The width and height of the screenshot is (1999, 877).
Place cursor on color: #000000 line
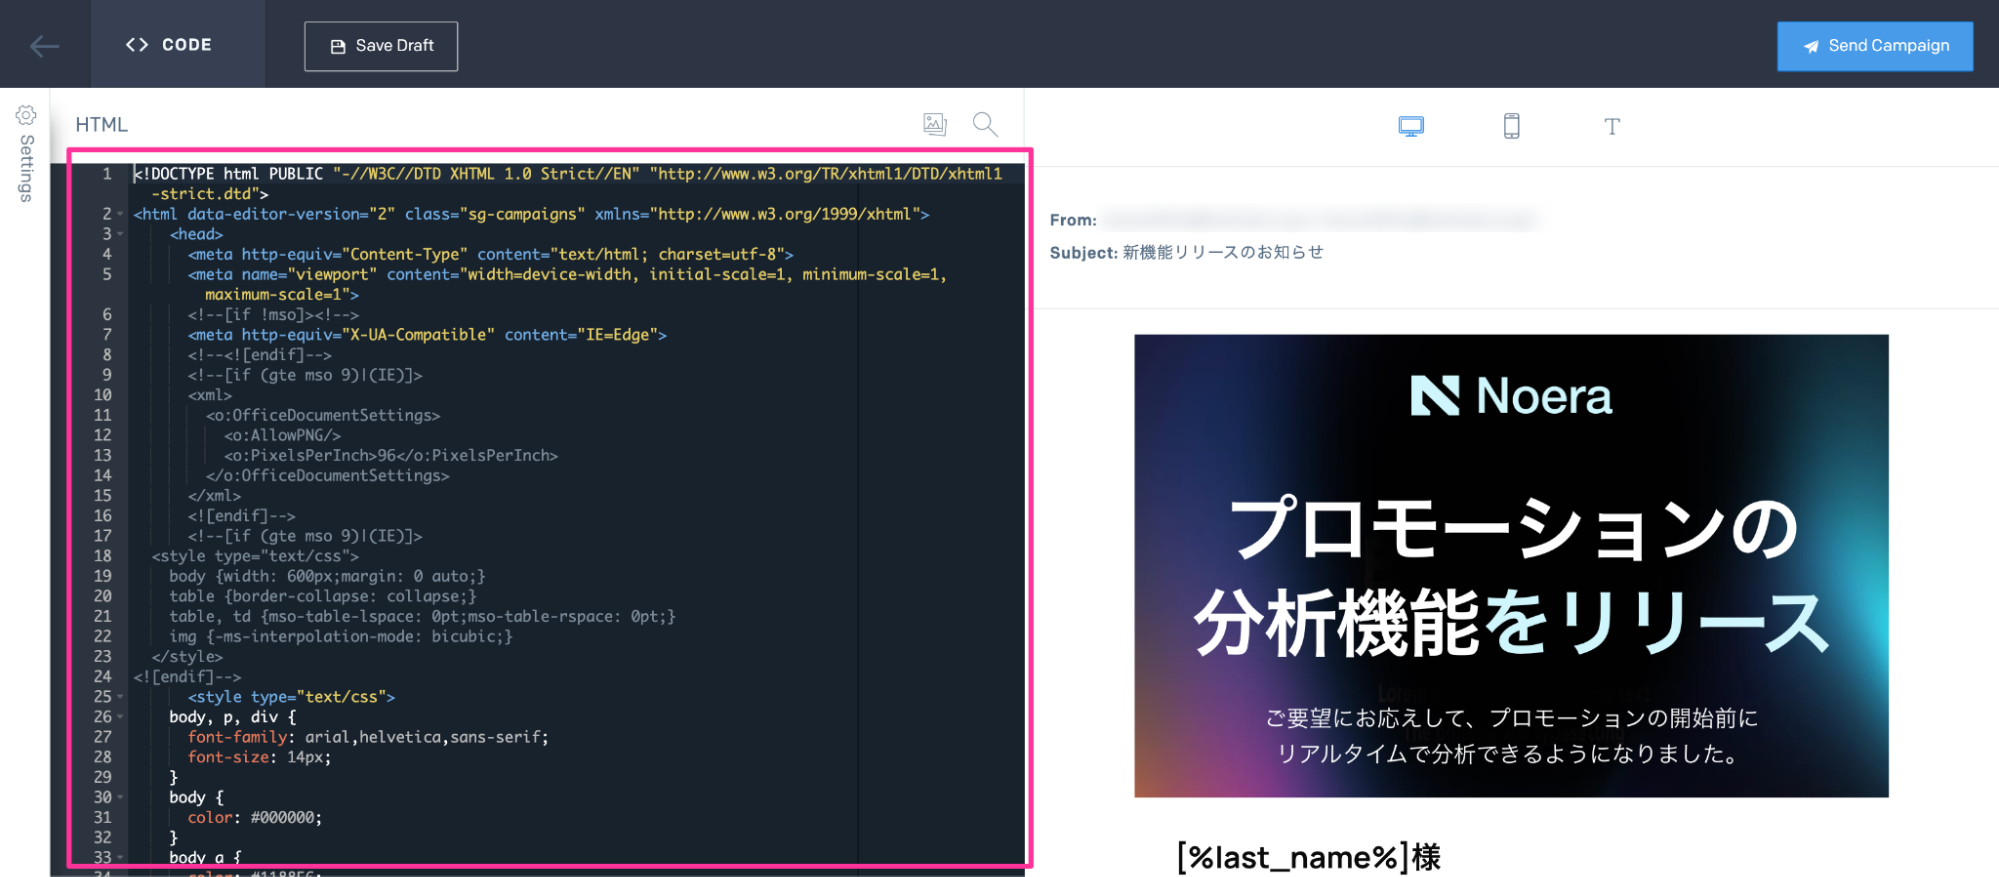[x=255, y=817]
